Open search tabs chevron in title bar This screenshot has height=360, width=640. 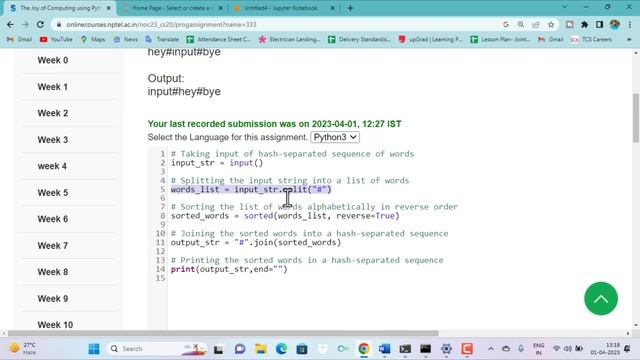pyautogui.click(x=564, y=7)
